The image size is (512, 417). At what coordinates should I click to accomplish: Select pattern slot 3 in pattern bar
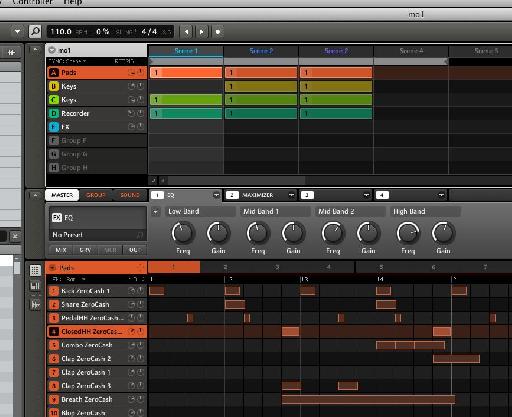tap(277, 267)
